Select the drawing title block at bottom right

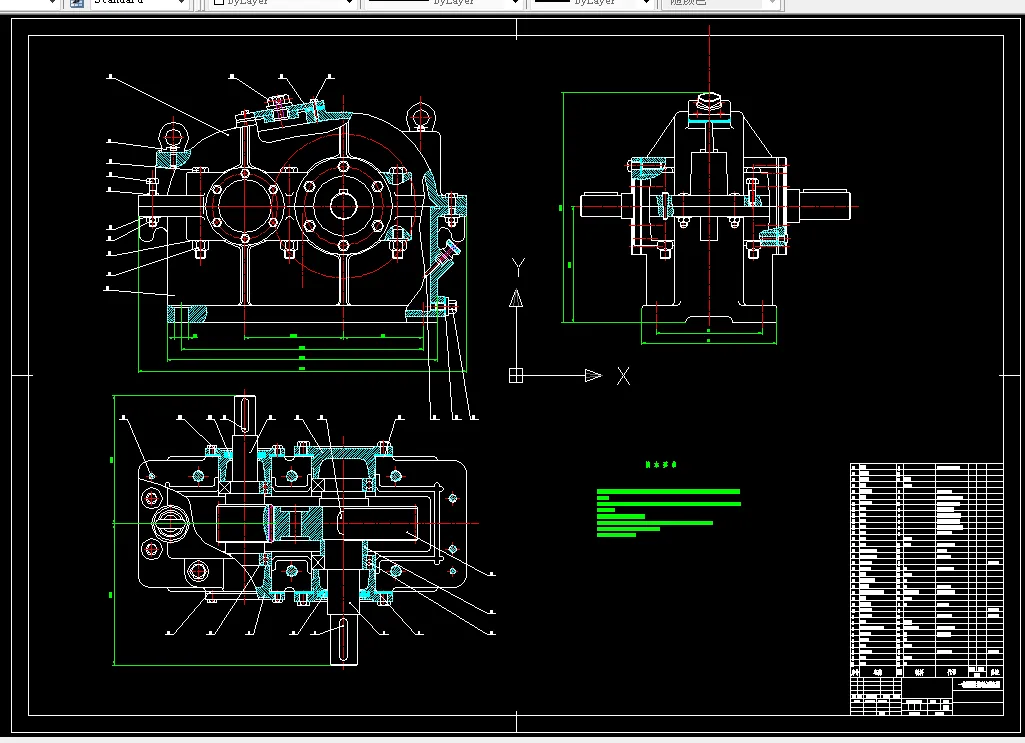coord(926,696)
